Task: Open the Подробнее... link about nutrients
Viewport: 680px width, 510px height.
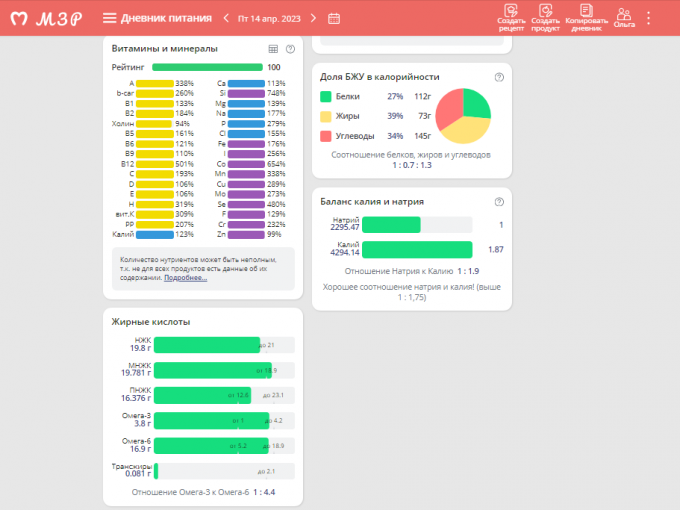Action: (x=185, y=277)
